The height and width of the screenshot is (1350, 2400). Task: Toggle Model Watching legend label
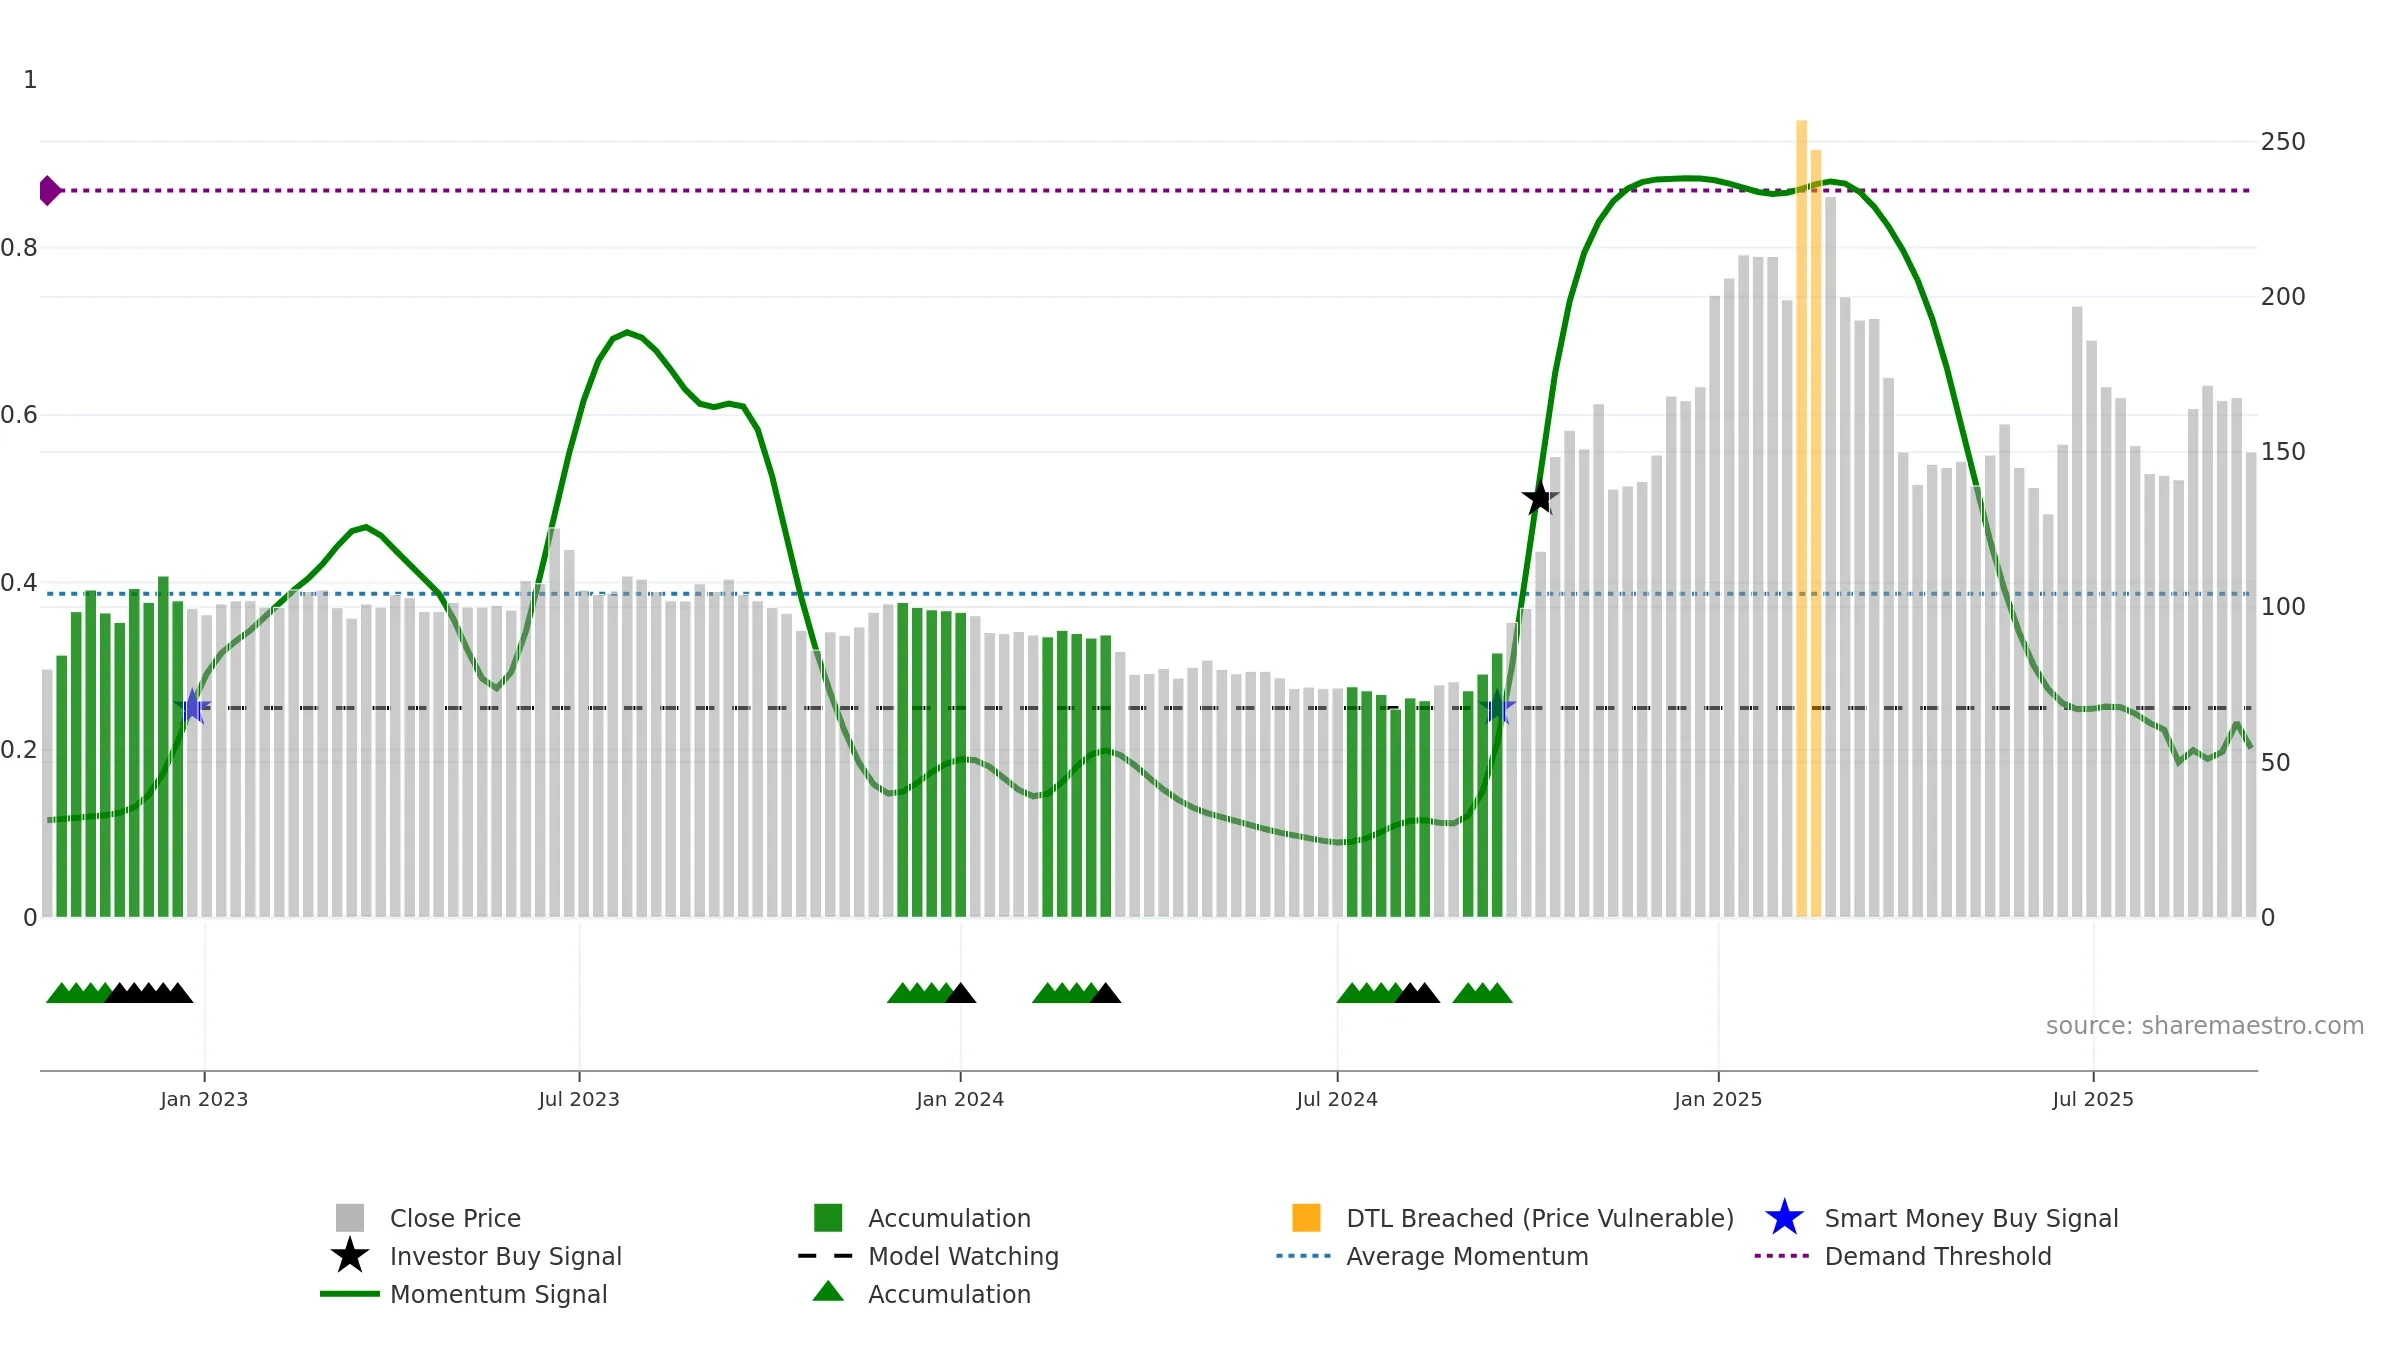(x=963, y=1256)
